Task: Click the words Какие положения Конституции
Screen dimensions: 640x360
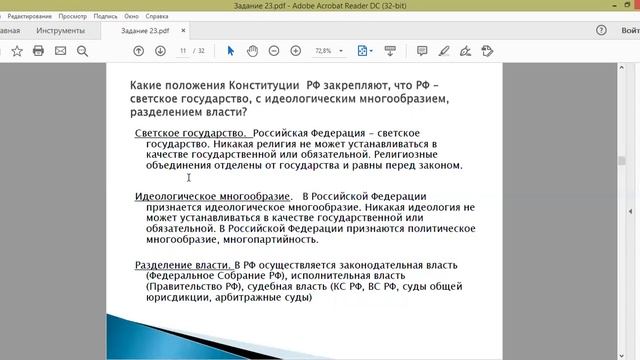Action: 215,85
